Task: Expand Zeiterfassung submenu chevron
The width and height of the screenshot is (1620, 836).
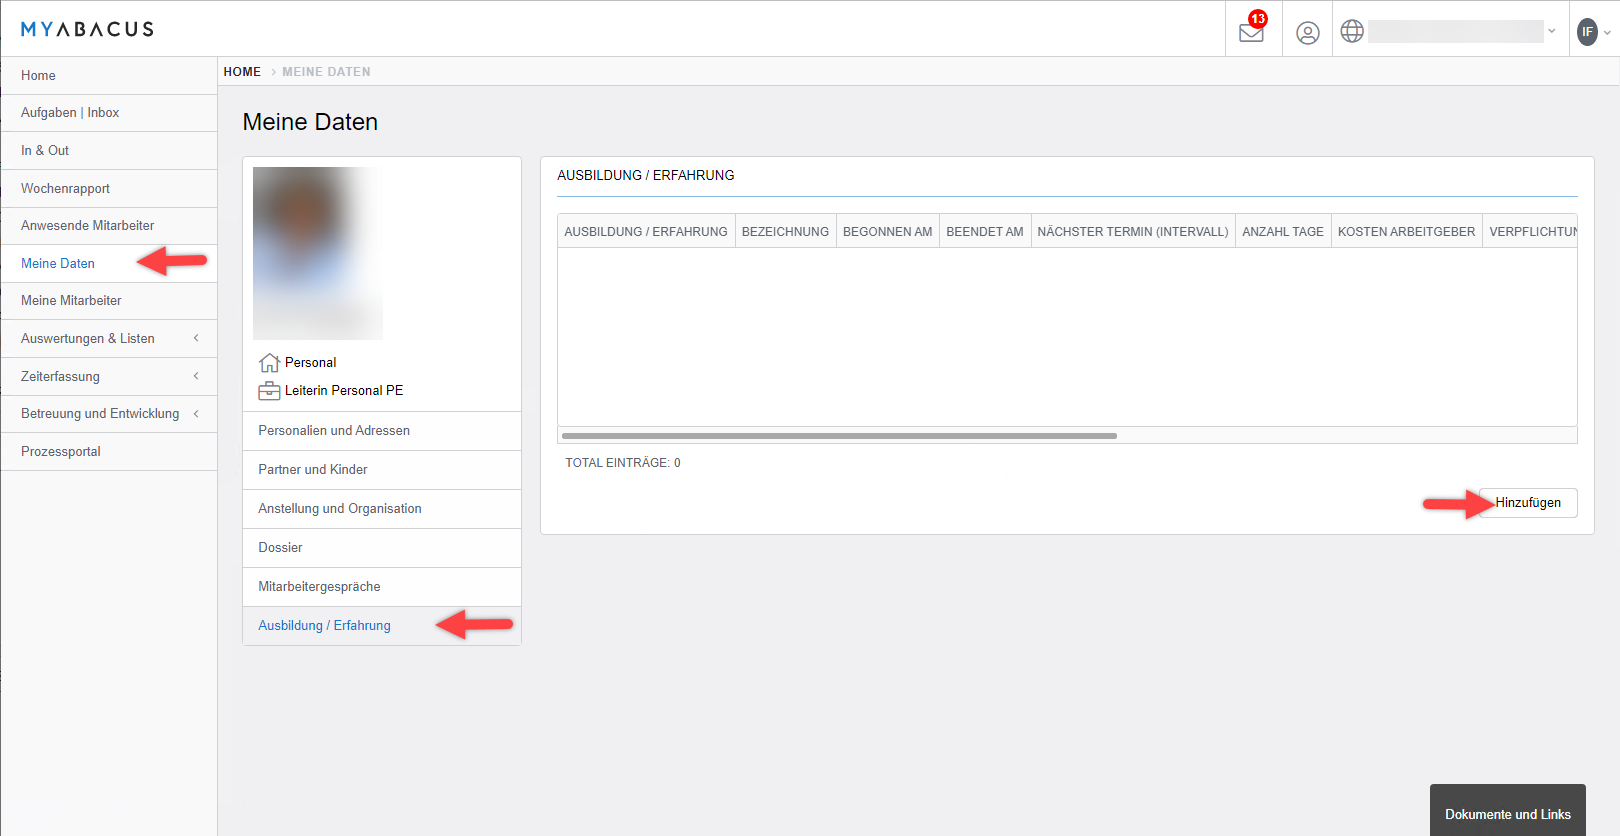Action: coord(196,376)
